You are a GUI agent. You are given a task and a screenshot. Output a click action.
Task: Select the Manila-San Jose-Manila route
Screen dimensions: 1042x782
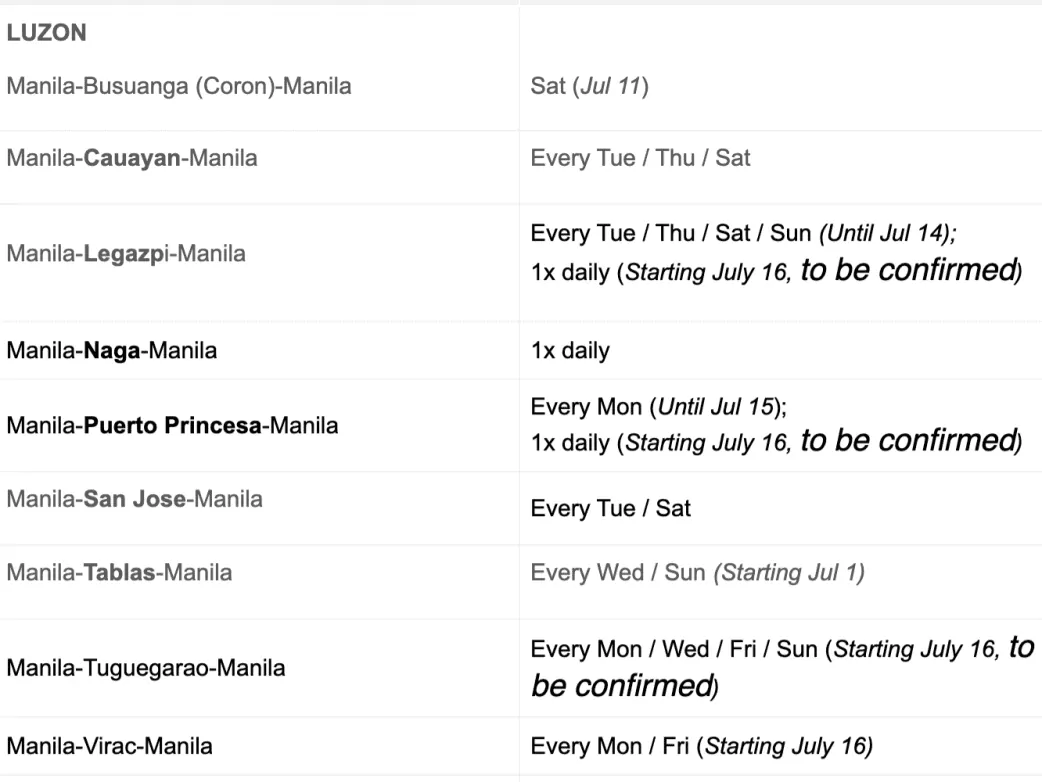pyautogui.click(x=135, y=498)
